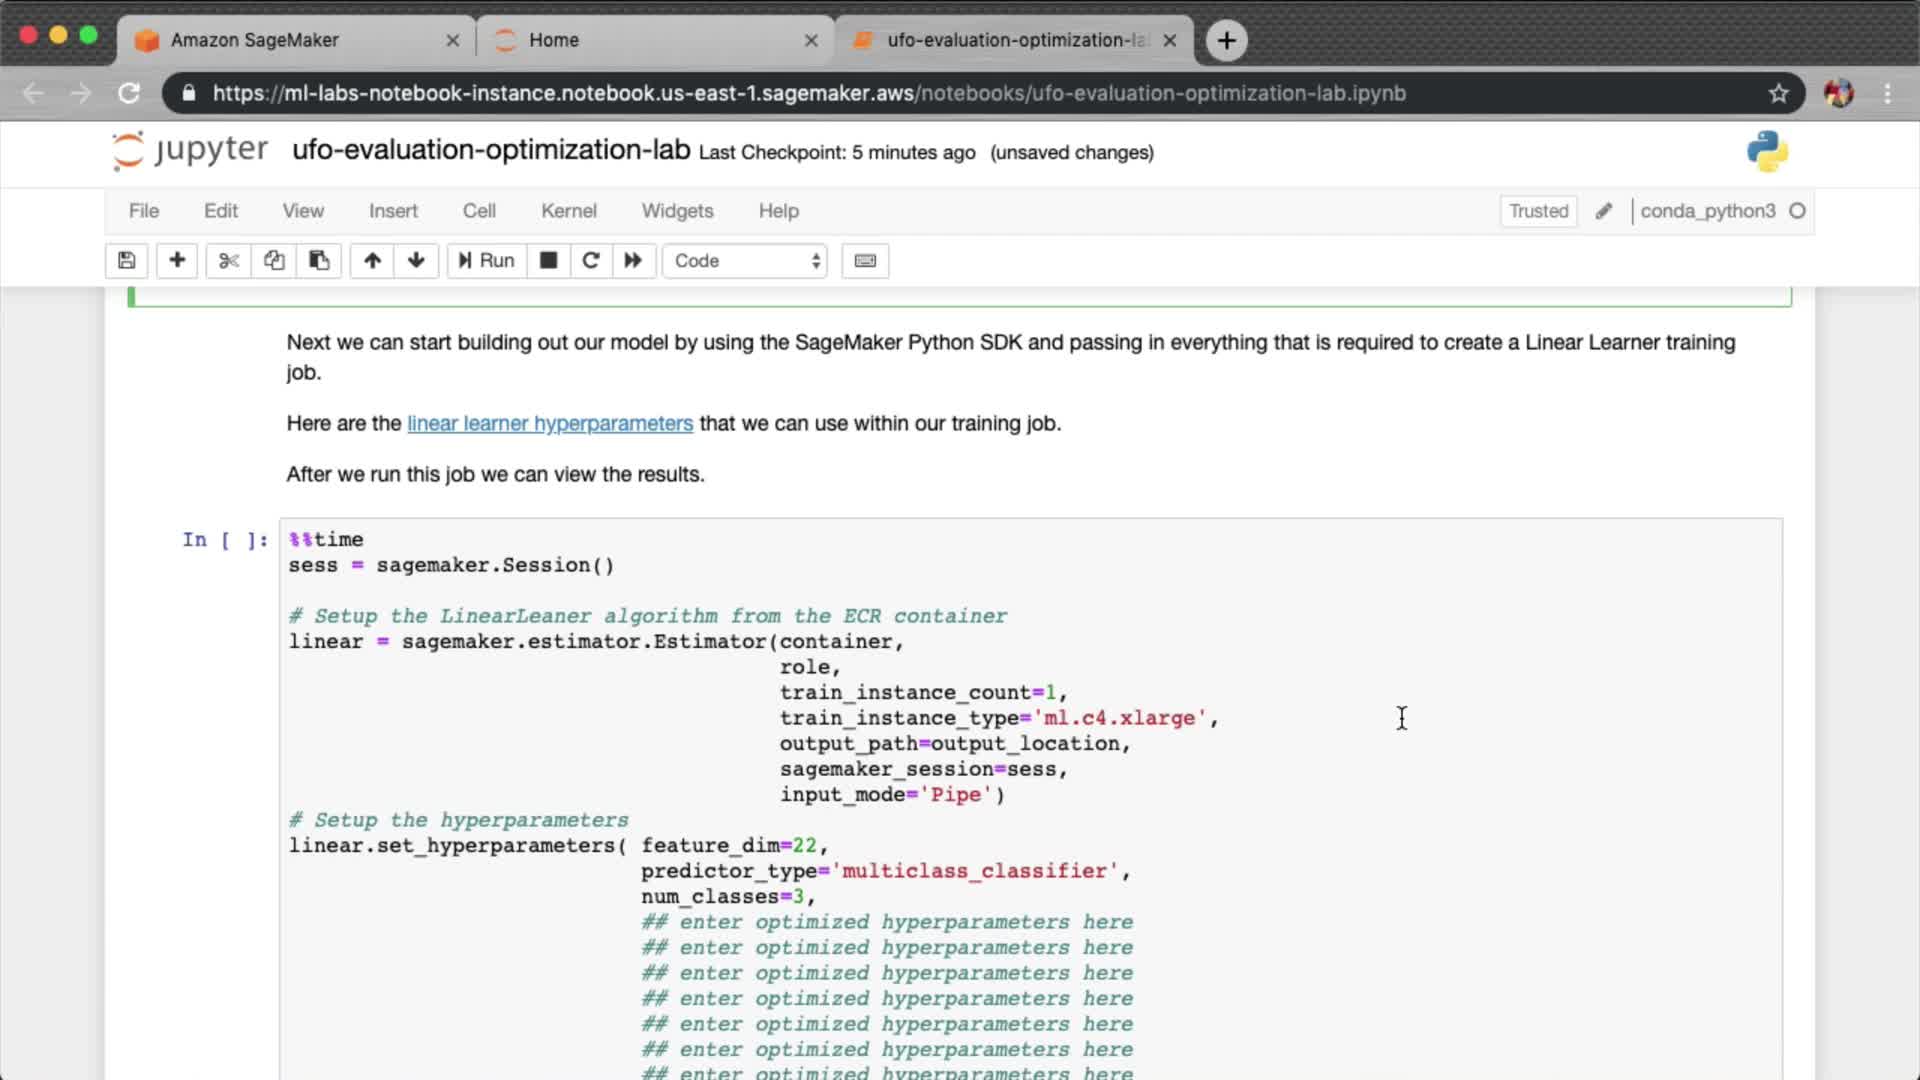Image resolution: width=1920 pixels, height=1080 pixels.
Task: Move selected cell down arrow
Action: (416, 261)
